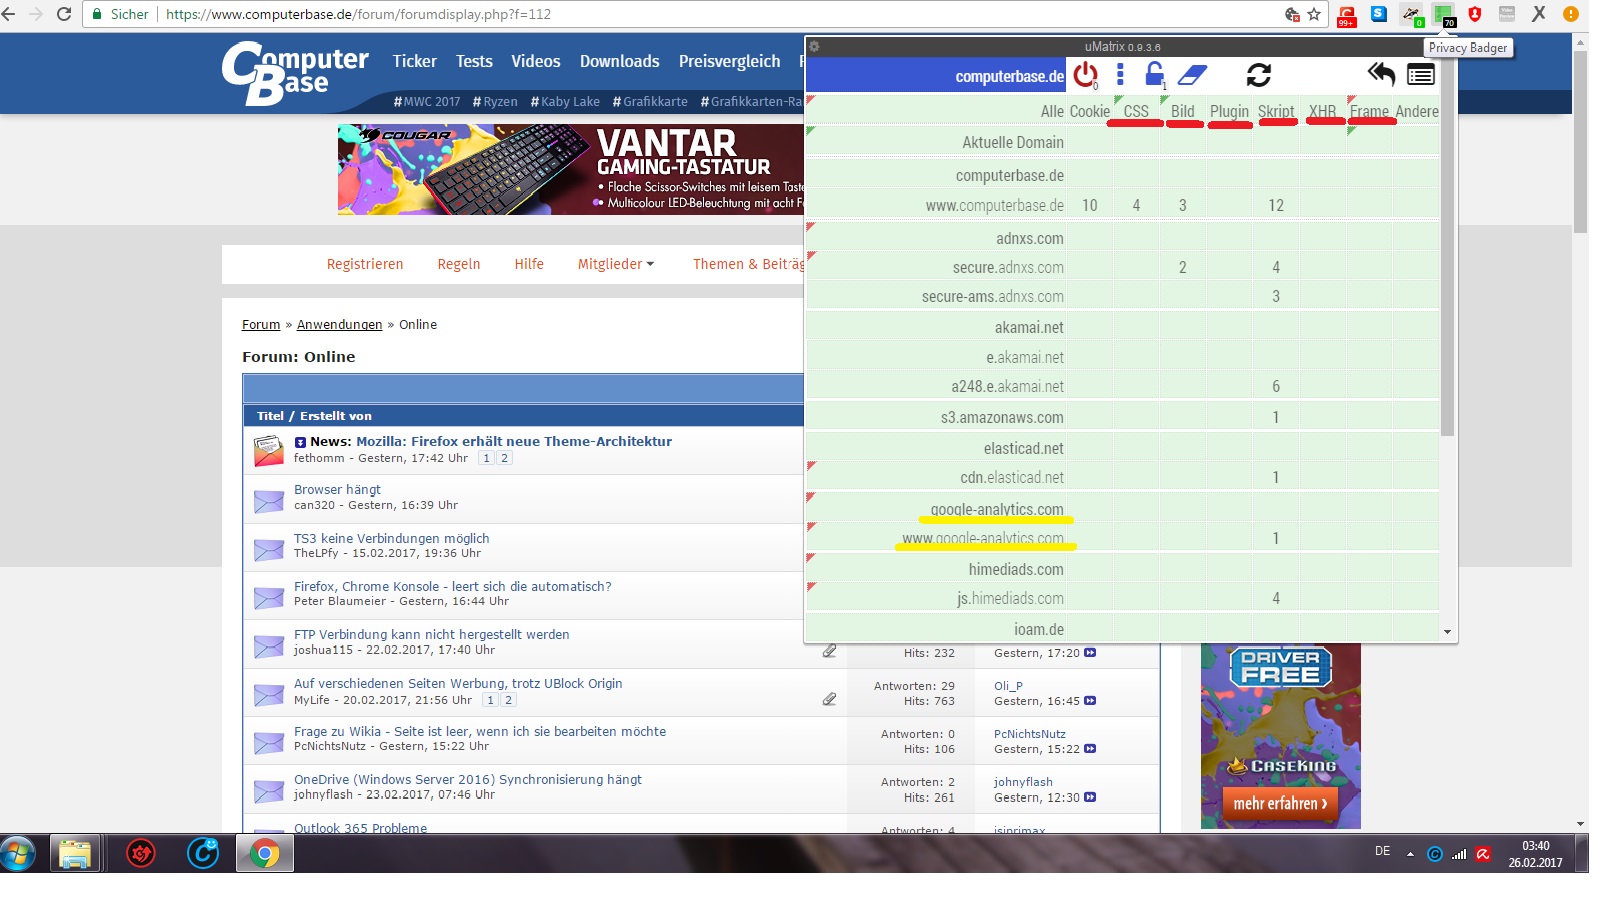Go back with the browser back arrow
Viewport: 1600px width, 900px height.
tap(9, 14)
